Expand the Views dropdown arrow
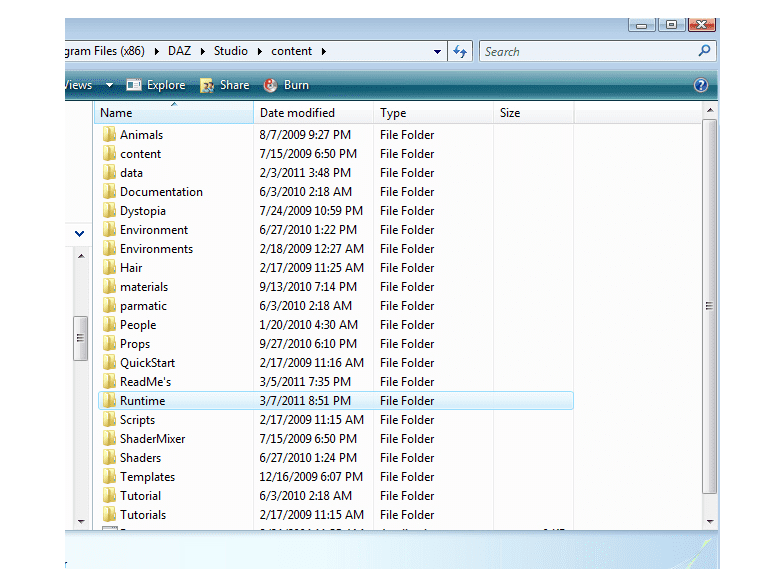Viewport: 776px width, 581px height. [109, 85]
